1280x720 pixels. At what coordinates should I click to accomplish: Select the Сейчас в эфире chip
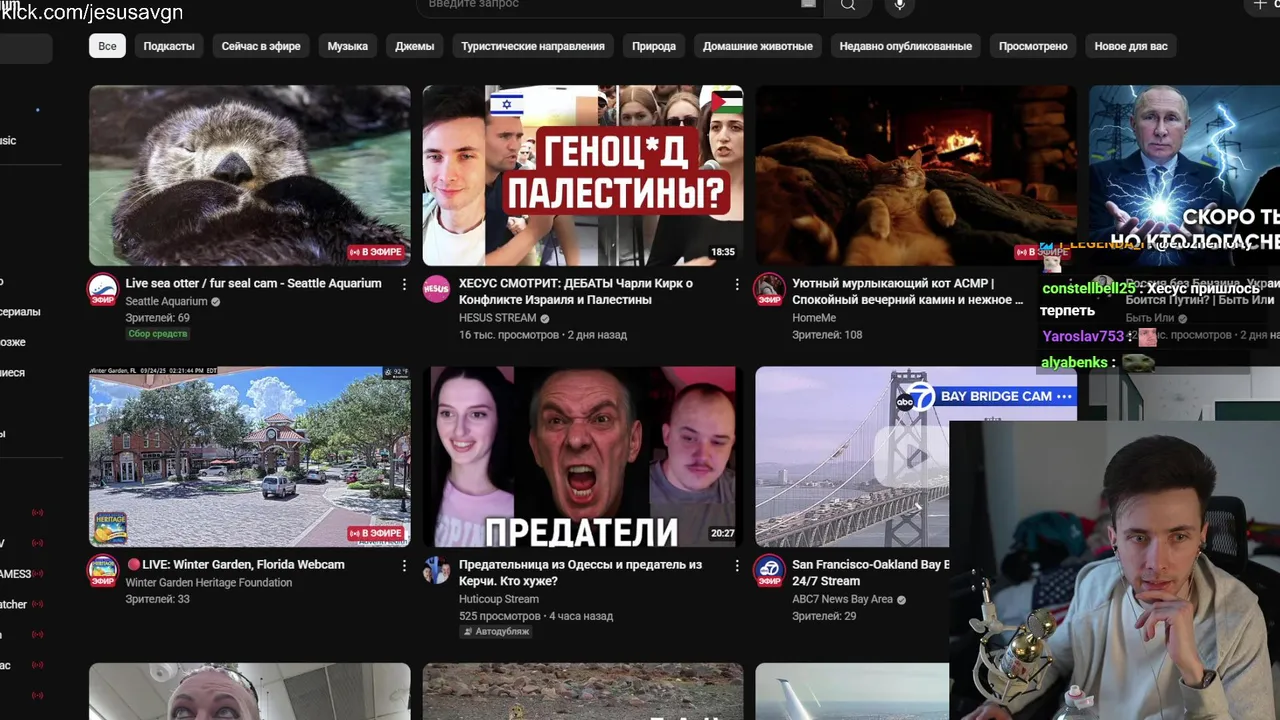(x=261, y=46)
